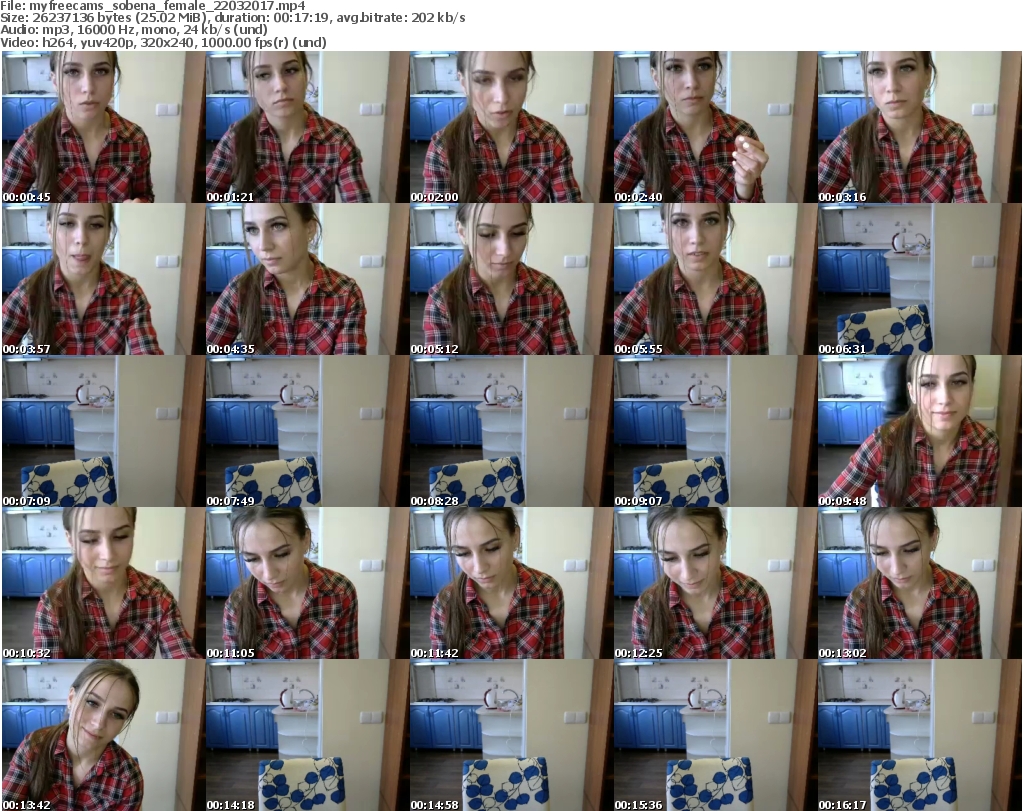1024x811 pixels.
Task: Click the 00:04:35 preview frame
Action: (308, 279)
